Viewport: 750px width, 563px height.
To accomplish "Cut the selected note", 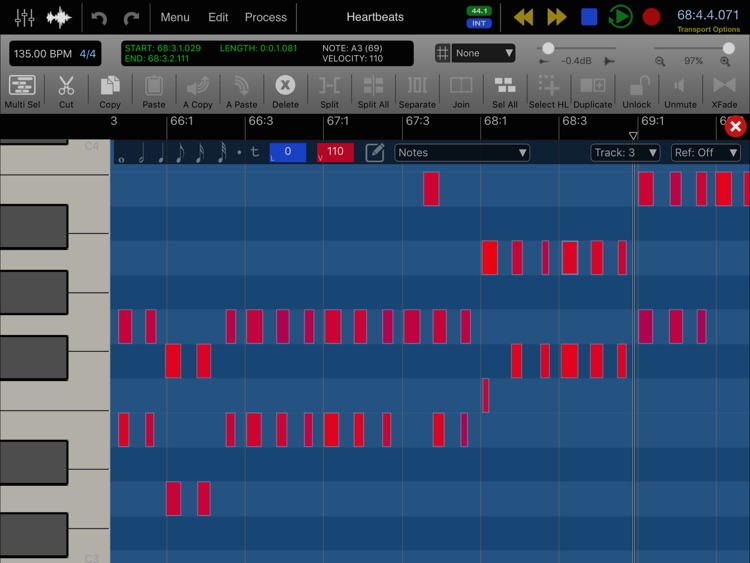I will pyautogui.click(x=66, y=92).
